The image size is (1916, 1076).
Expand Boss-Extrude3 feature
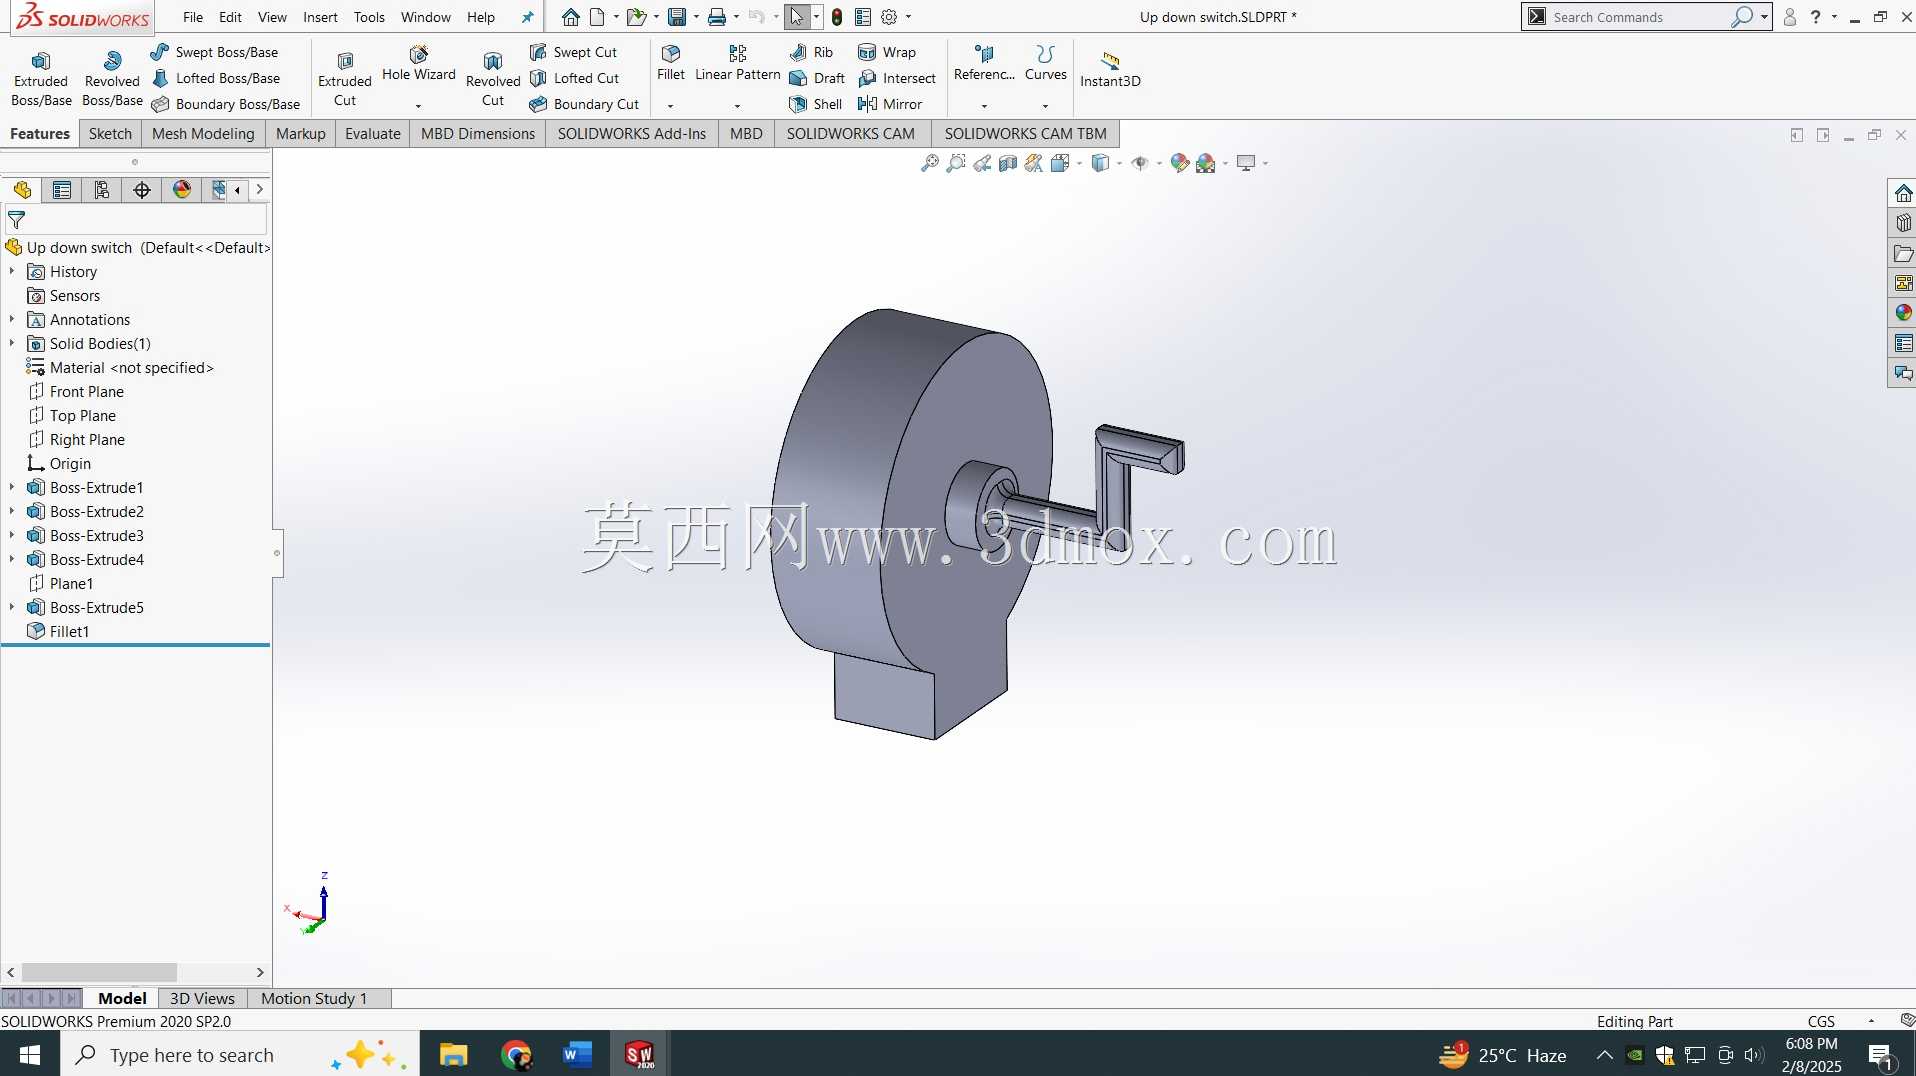12,535
